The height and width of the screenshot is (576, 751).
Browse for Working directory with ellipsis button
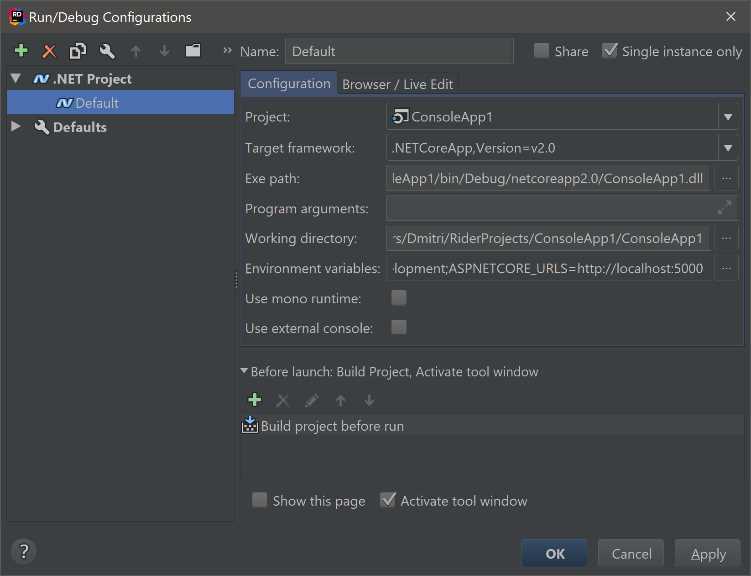726,238
